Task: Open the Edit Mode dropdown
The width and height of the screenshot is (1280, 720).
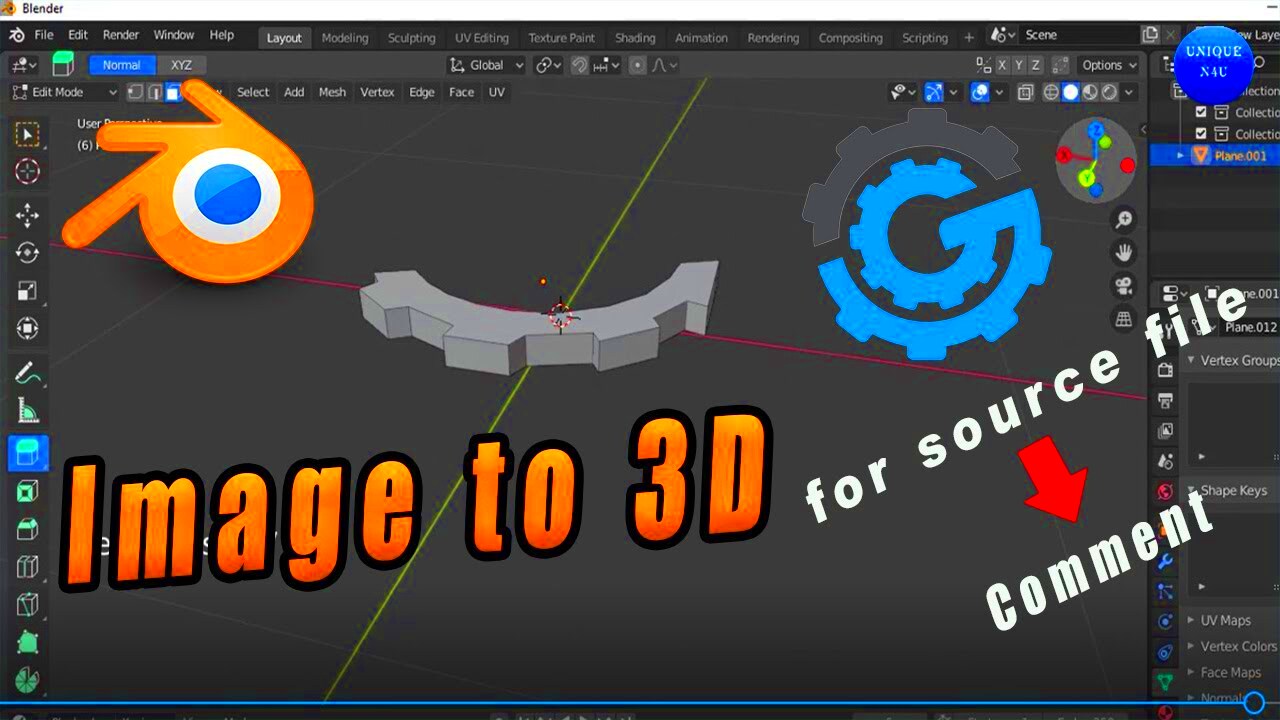Action: (x=64, y=92)
